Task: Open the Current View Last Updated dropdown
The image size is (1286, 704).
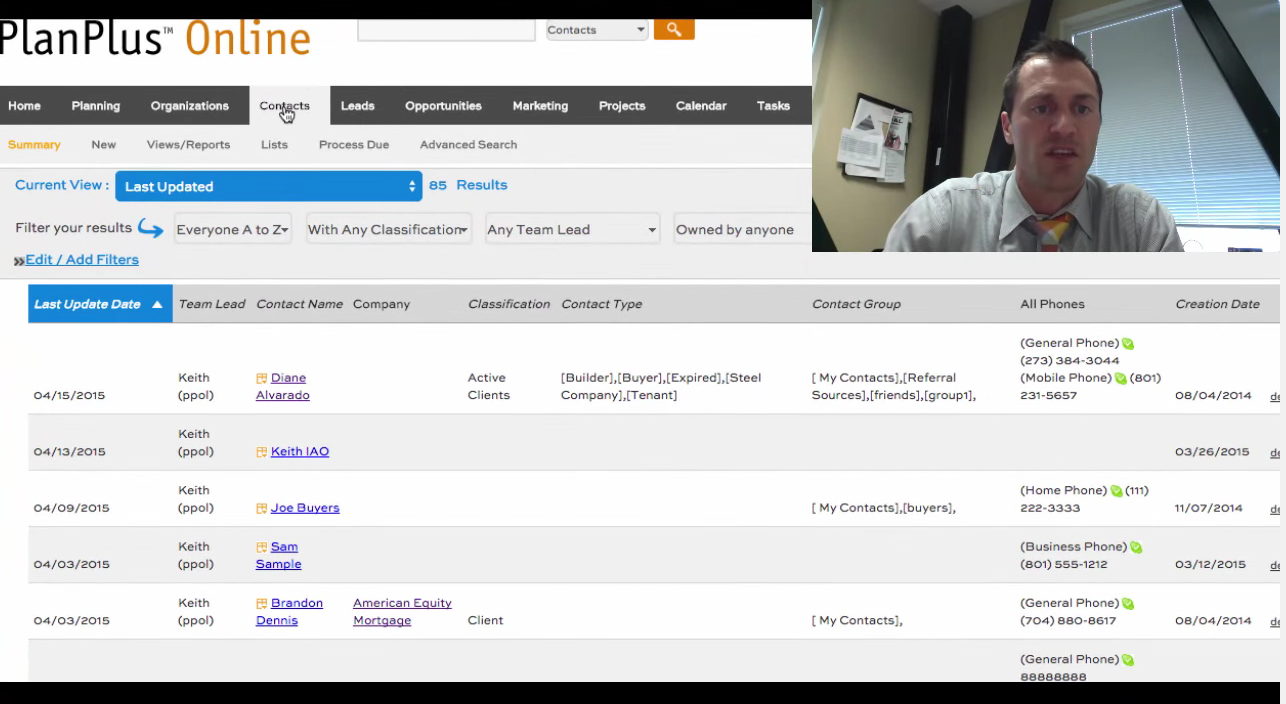Action: coord(269,186)
